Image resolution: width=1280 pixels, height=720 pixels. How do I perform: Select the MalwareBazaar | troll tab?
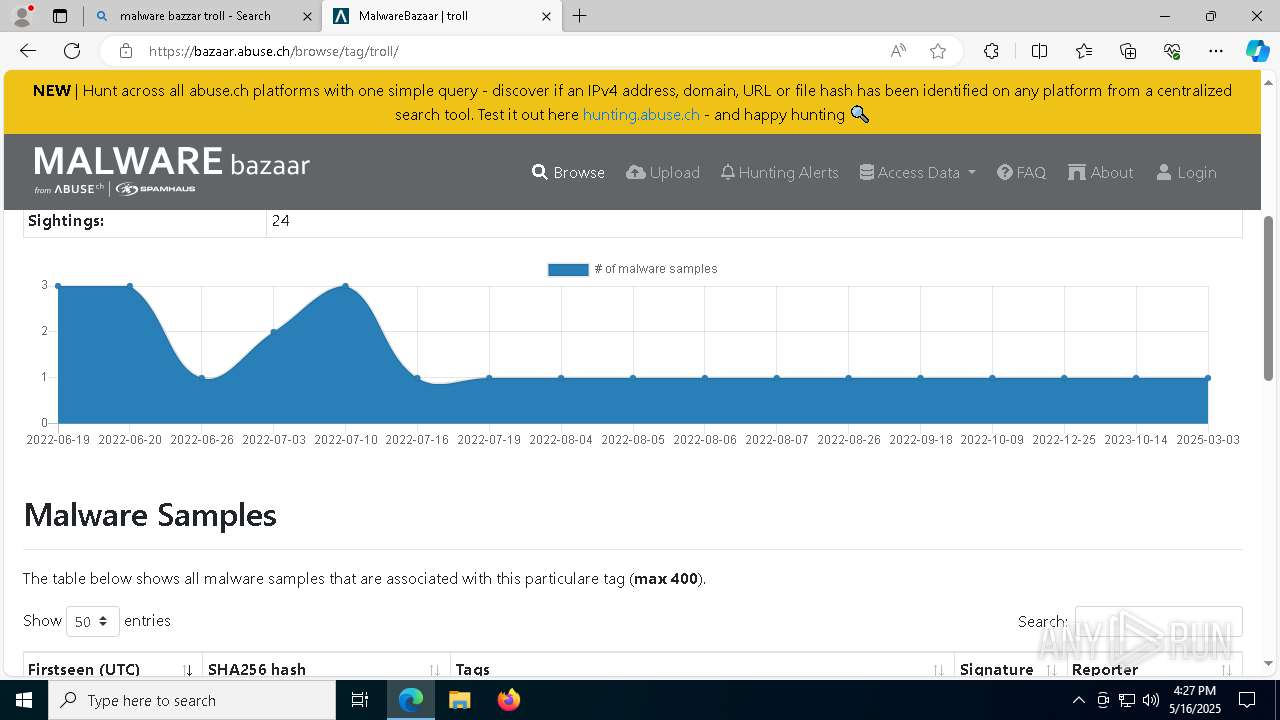[440, 16]
